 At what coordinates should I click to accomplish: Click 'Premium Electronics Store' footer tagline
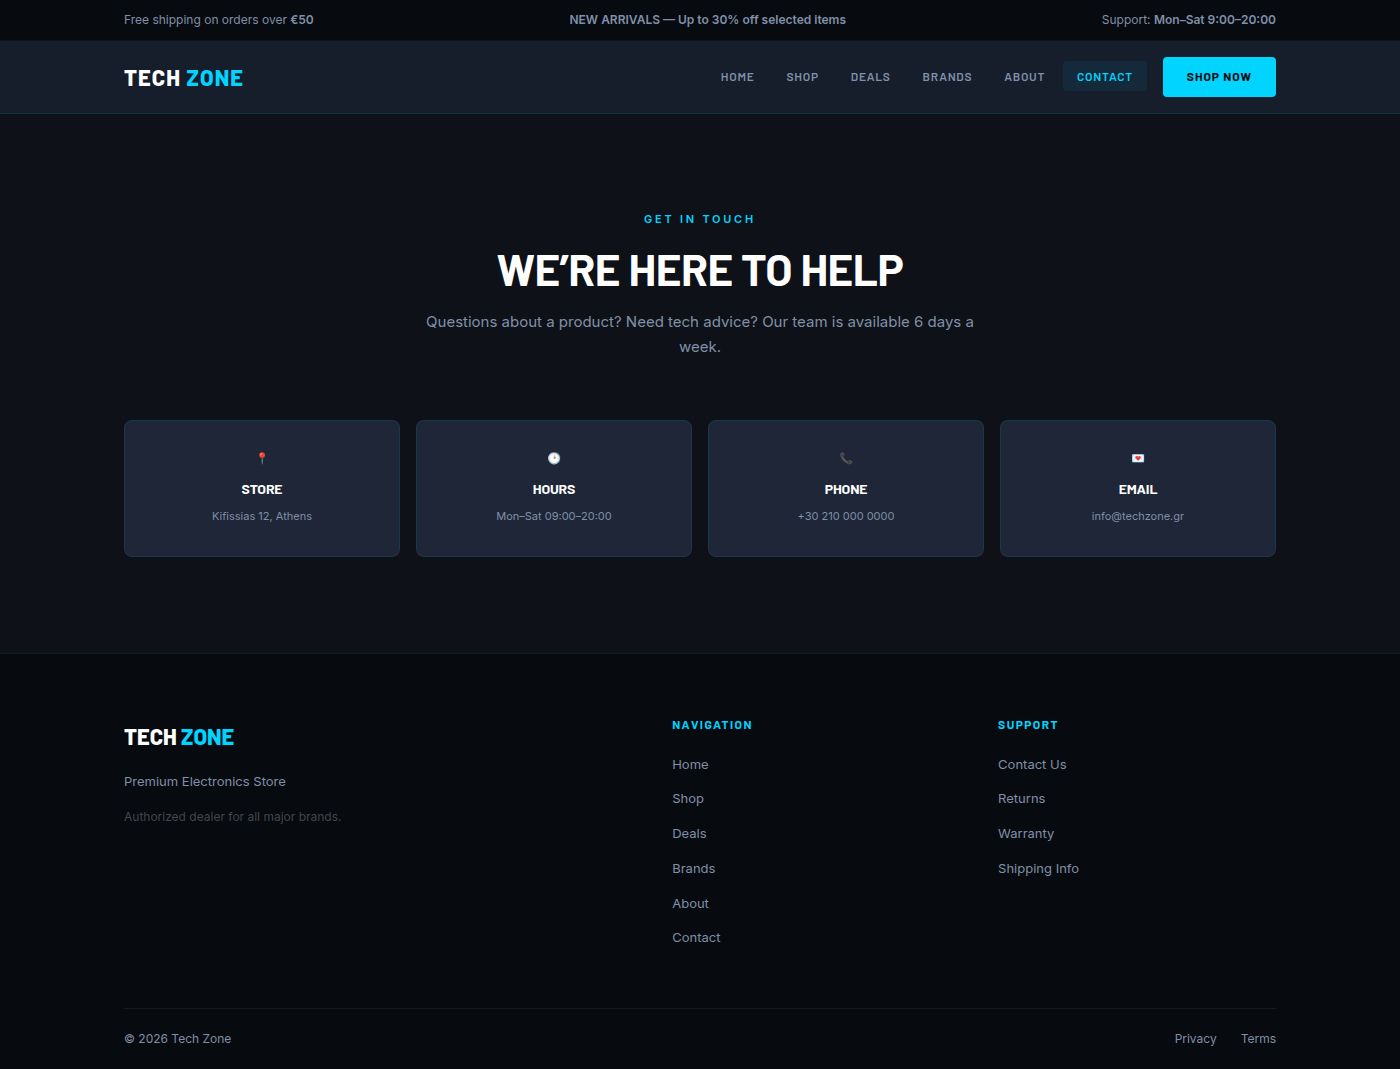205,781
